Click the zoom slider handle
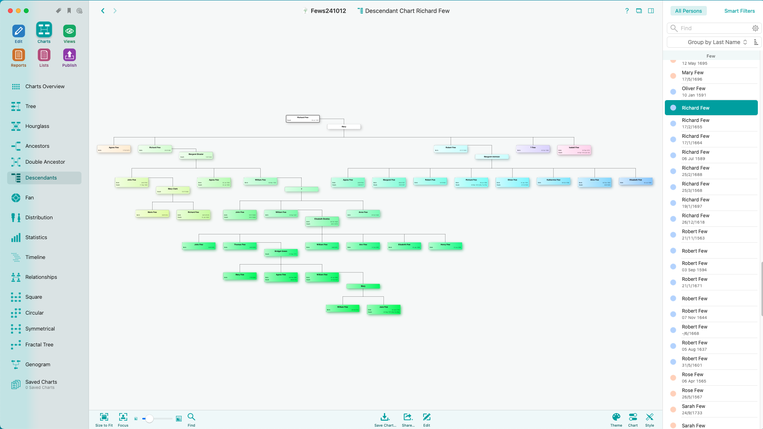 point(149,419)
